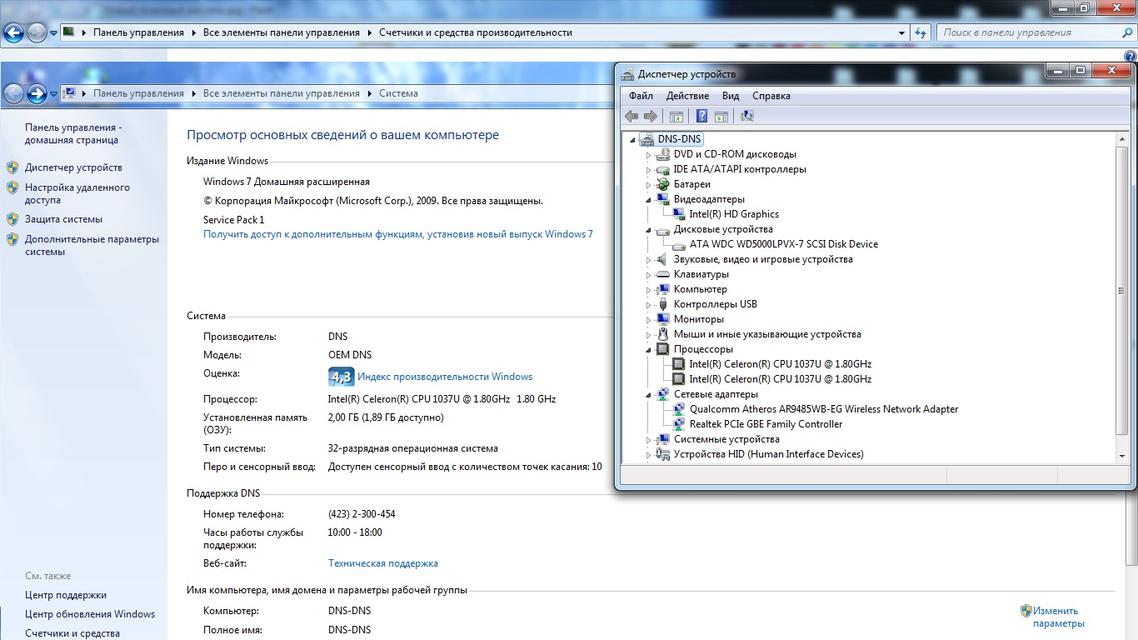Select ATA WDC WD5000LPVX-7 SCSI Disk Device

click(x=784, y=245)
